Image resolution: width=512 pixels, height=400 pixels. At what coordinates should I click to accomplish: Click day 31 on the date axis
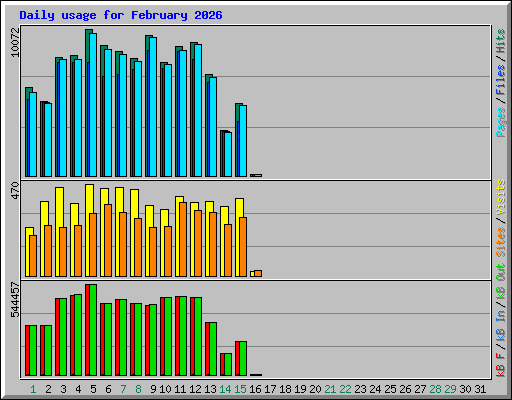tap(480, 389)
